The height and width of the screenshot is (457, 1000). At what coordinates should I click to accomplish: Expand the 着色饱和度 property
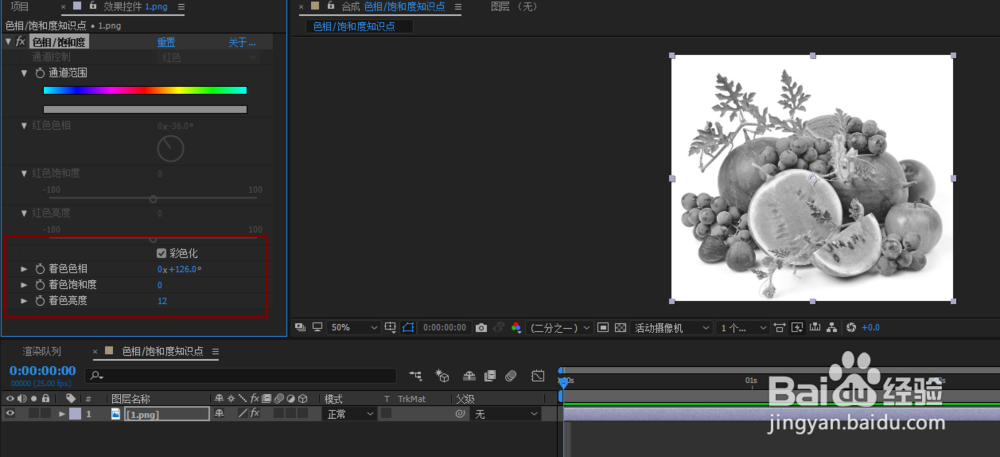pos(24,285)
